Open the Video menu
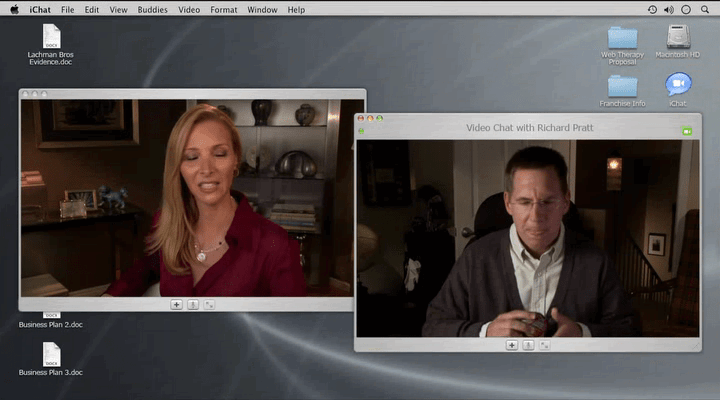This screenshot has height=400, width=720. (x=189, y=9)
